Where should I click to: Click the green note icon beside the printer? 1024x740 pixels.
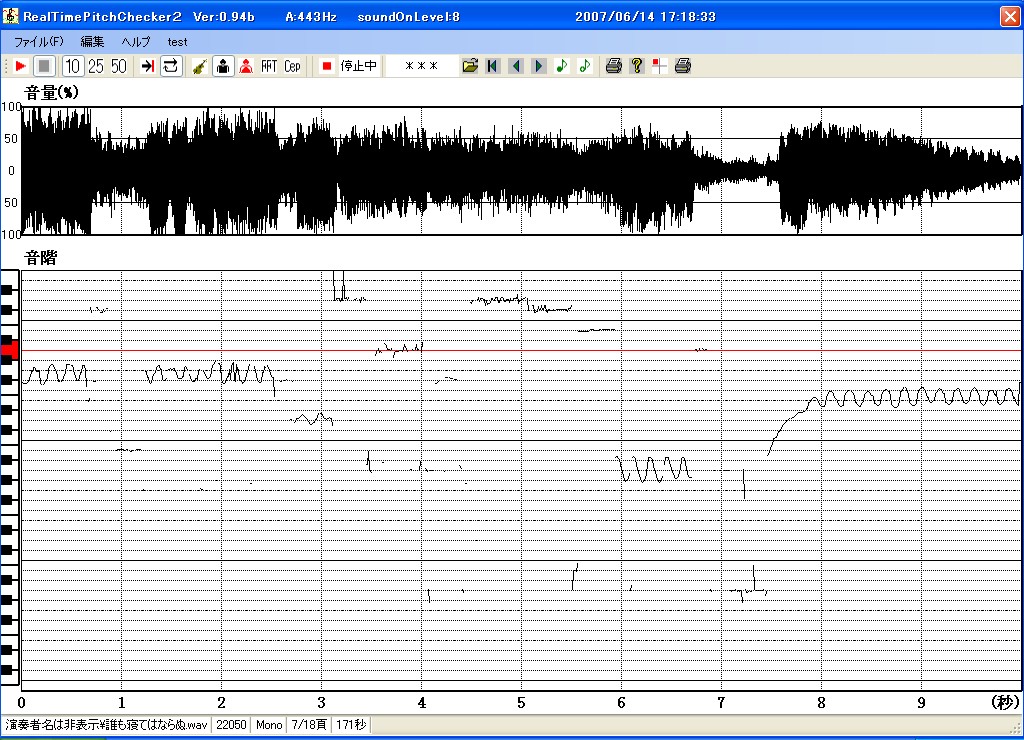click(x=584, y=66)
